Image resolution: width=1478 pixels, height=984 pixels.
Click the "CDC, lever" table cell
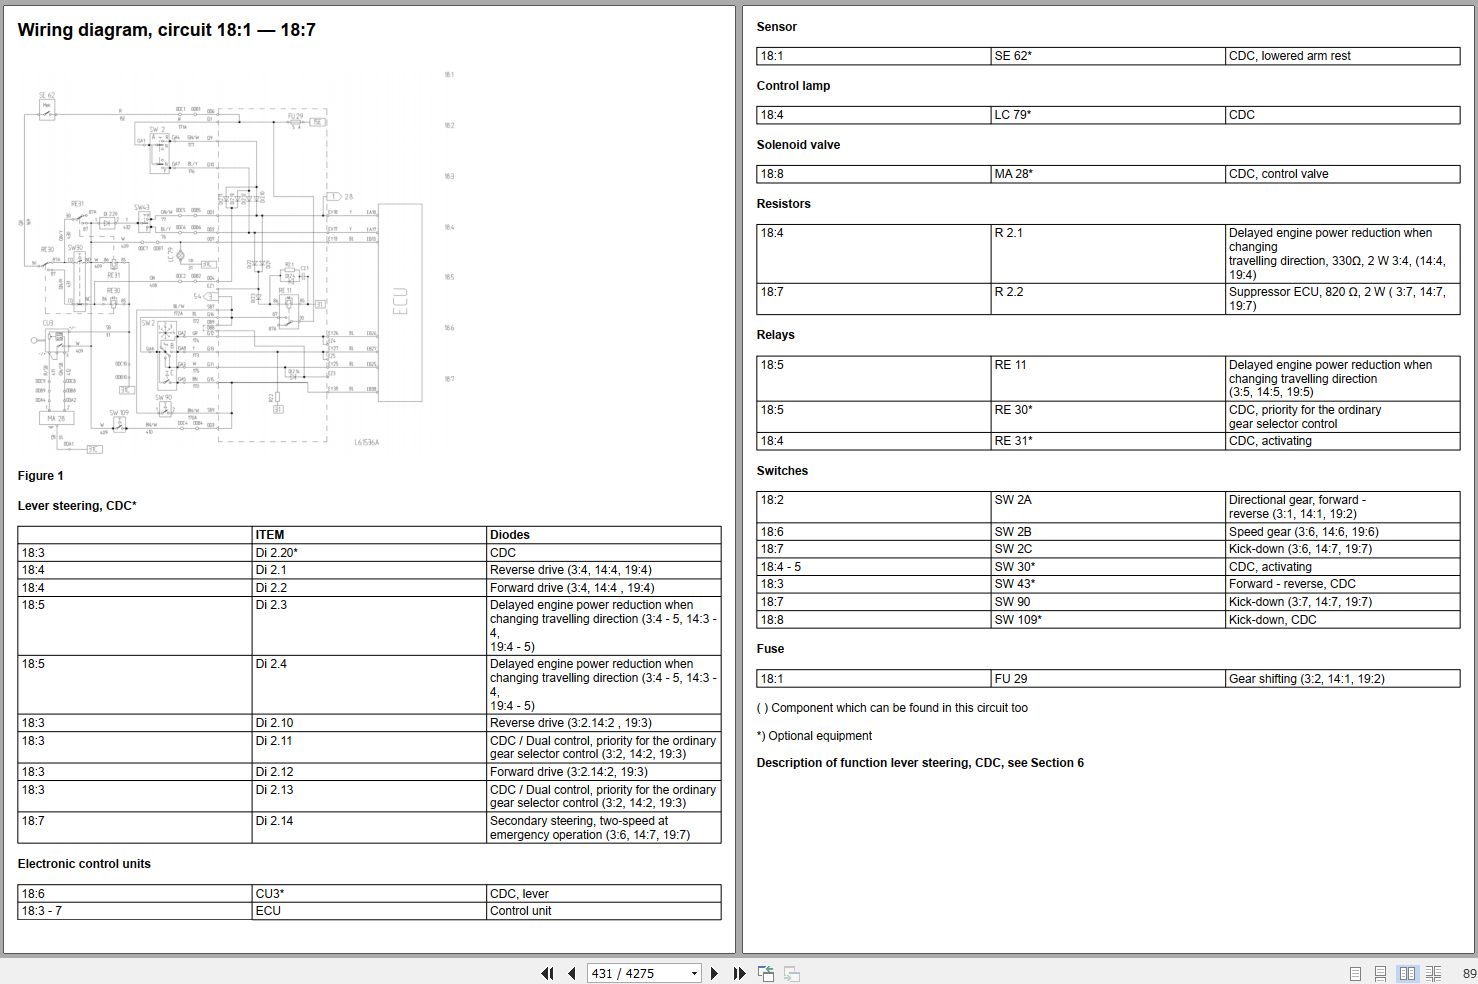click(x=604, y=894)
